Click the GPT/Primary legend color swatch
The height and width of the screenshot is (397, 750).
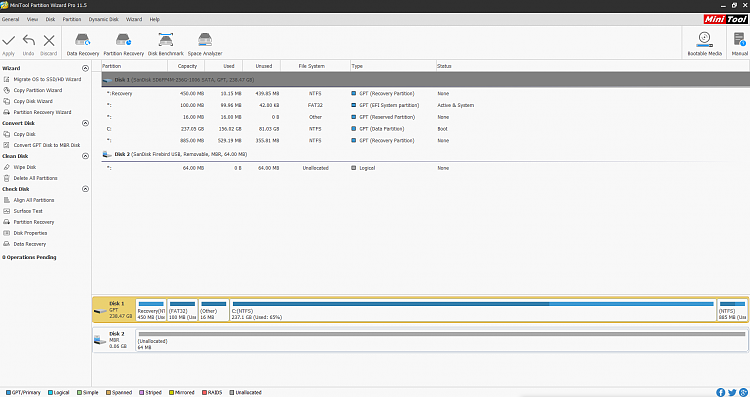[x=8, y=393]
